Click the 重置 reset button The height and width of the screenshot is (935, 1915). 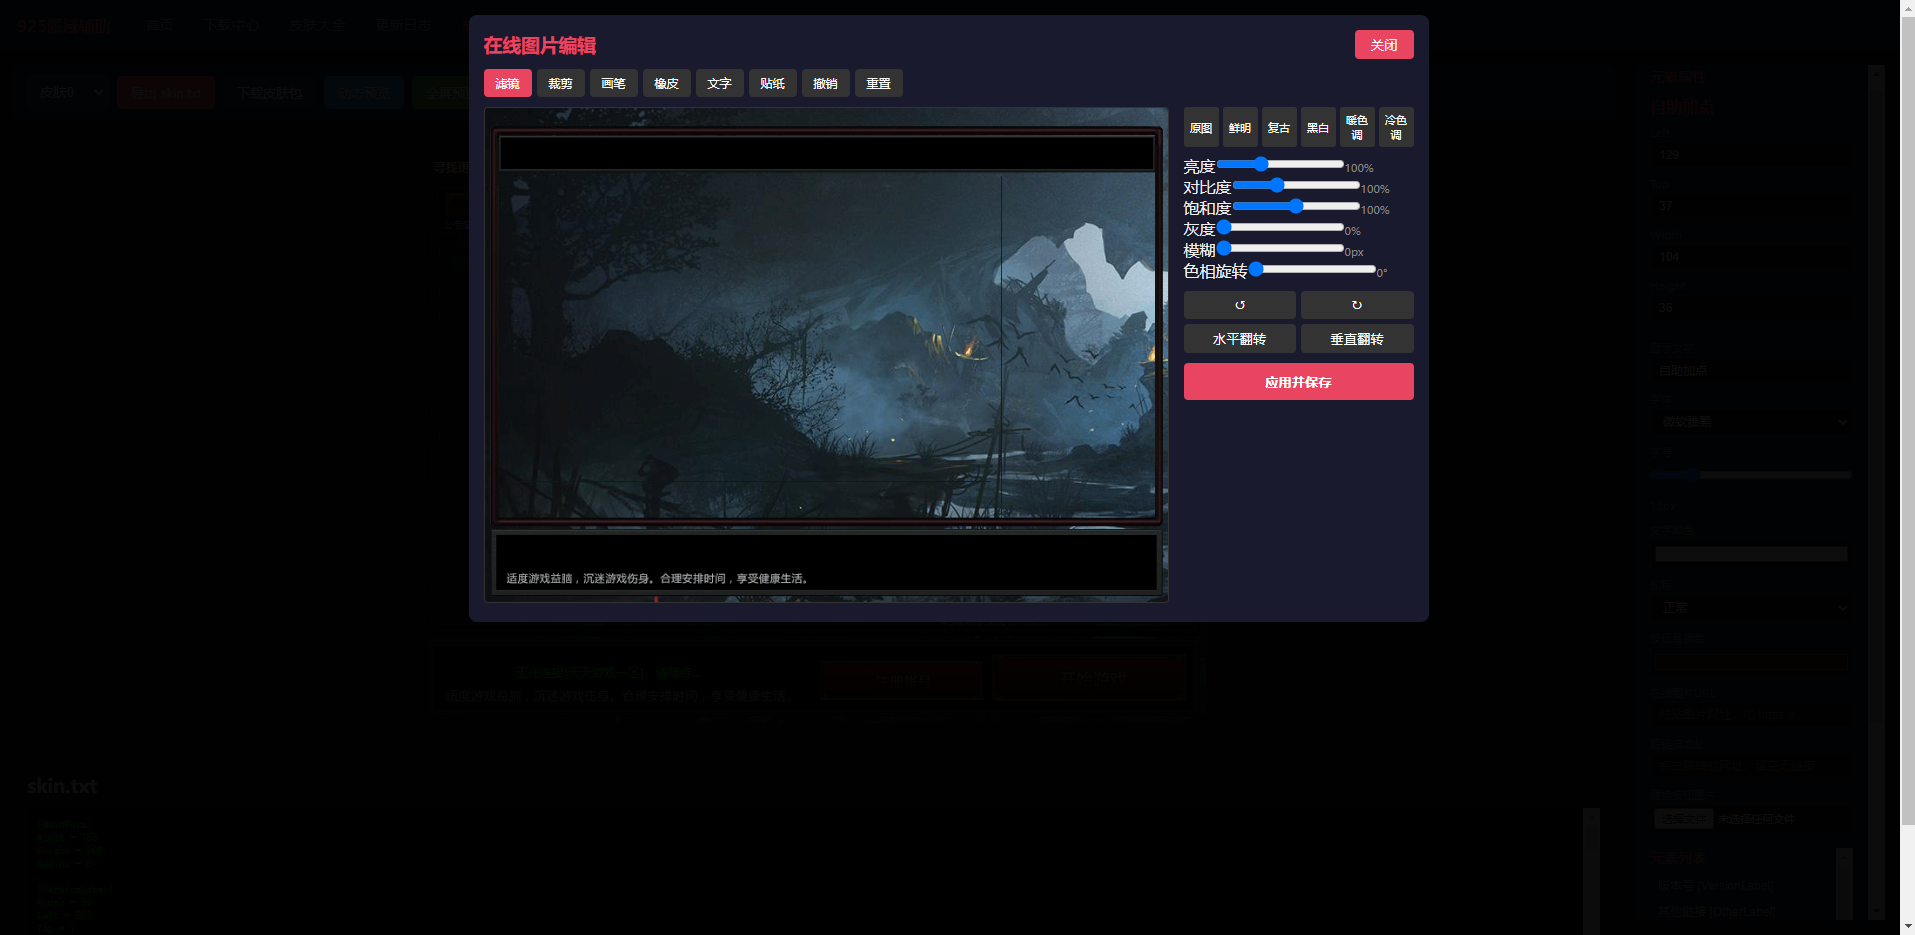click(878, 83)
